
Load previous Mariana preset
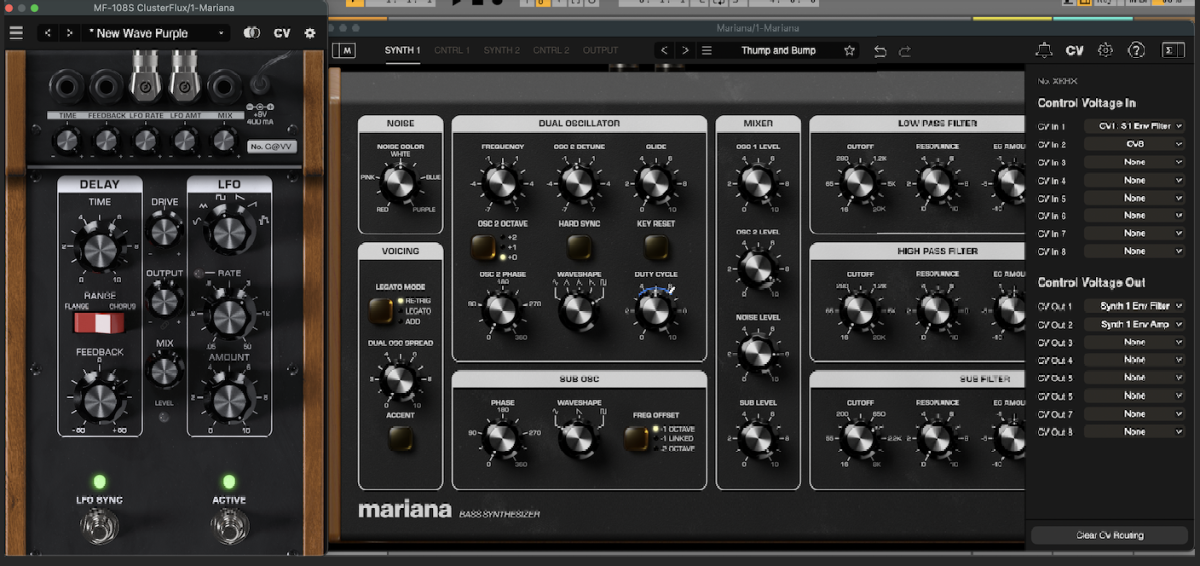[x=664, y=50]
